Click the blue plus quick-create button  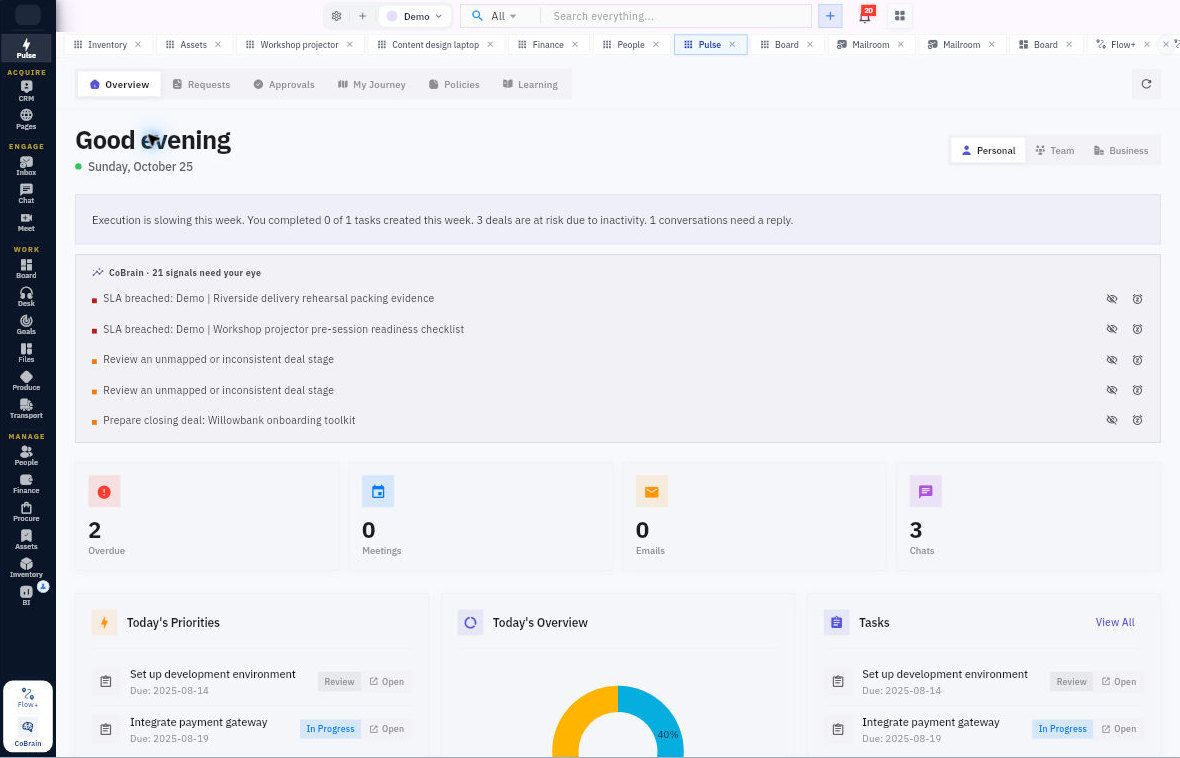coord(830,16)
